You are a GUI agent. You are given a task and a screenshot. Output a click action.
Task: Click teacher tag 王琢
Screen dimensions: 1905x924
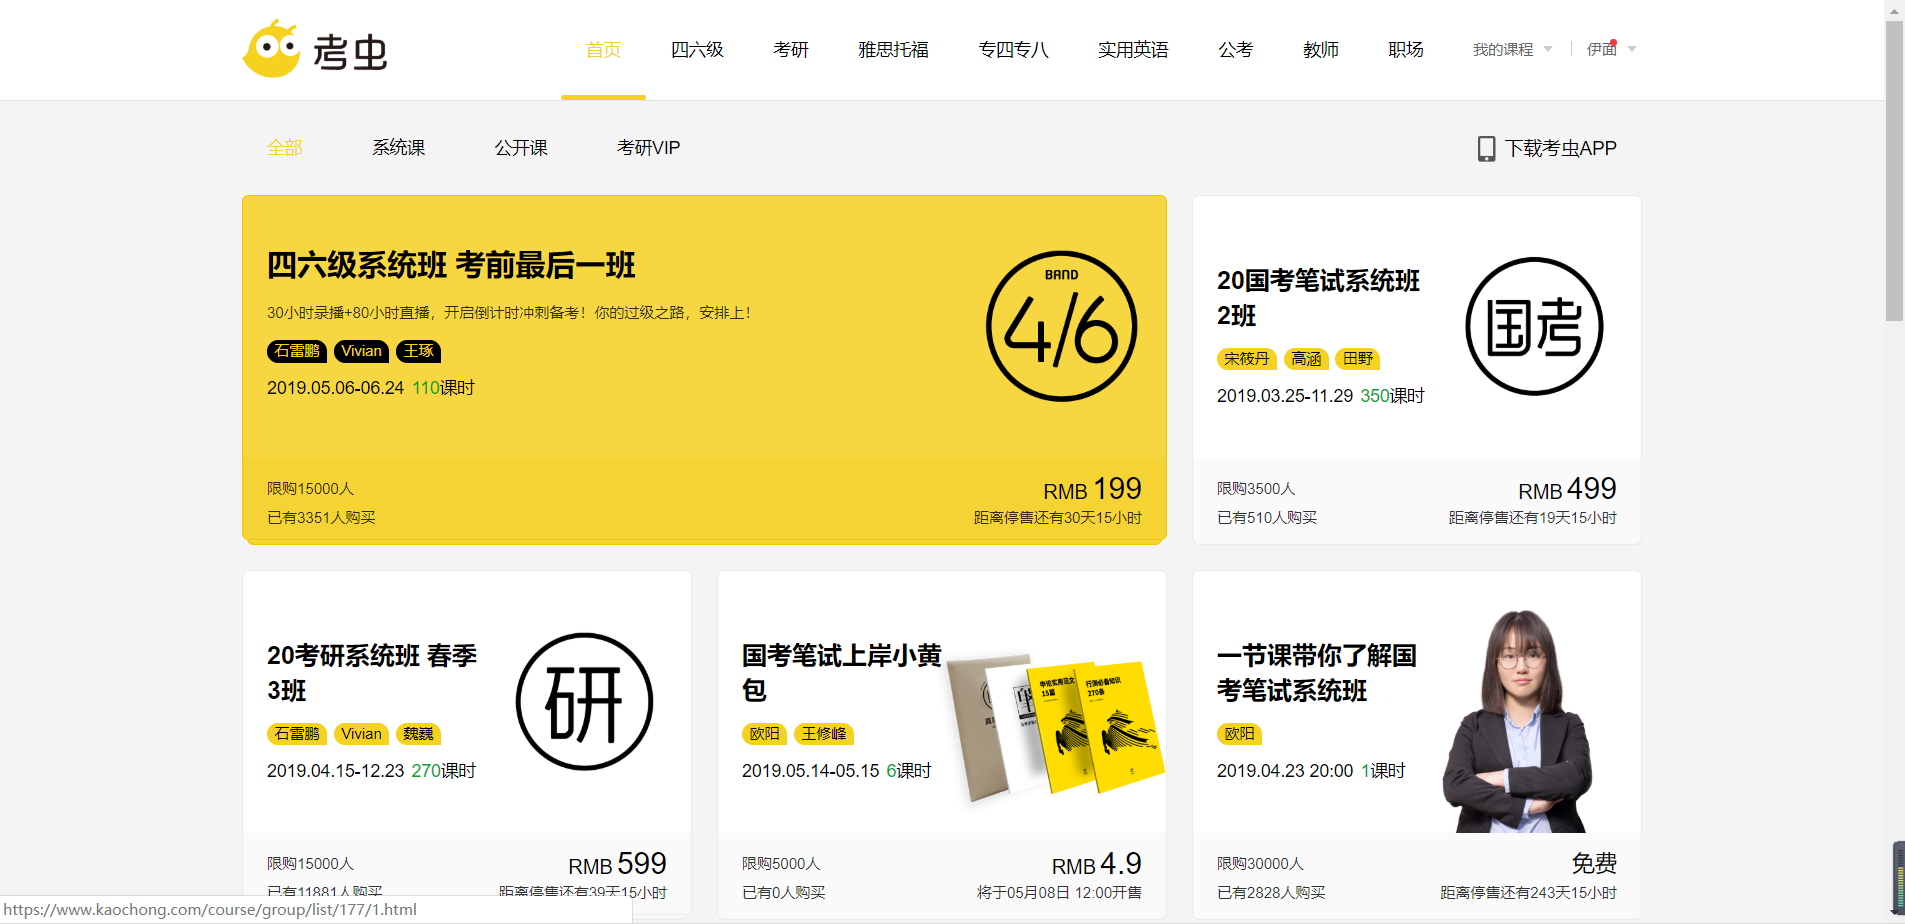click(x=418, y=351)
